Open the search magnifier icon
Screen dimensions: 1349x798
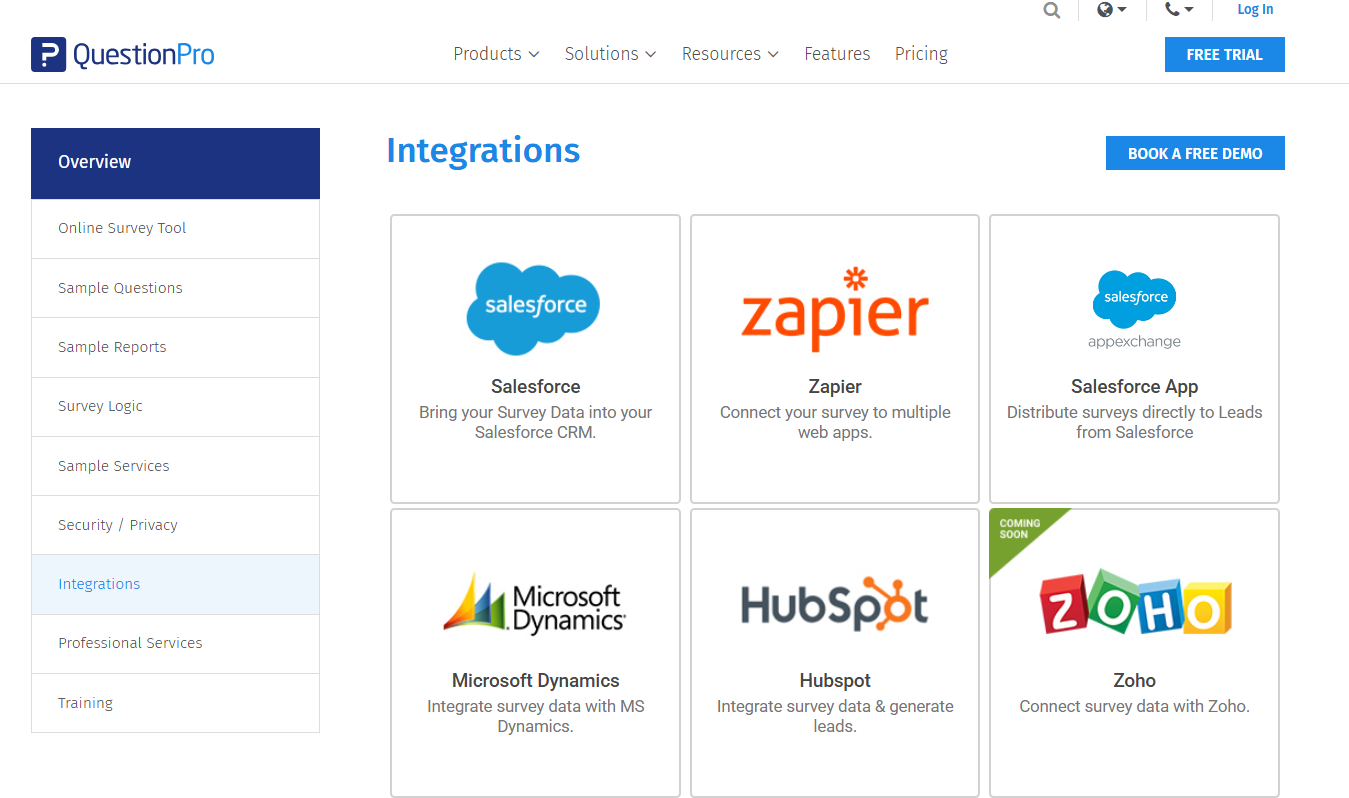click(x=1051, y=10)
